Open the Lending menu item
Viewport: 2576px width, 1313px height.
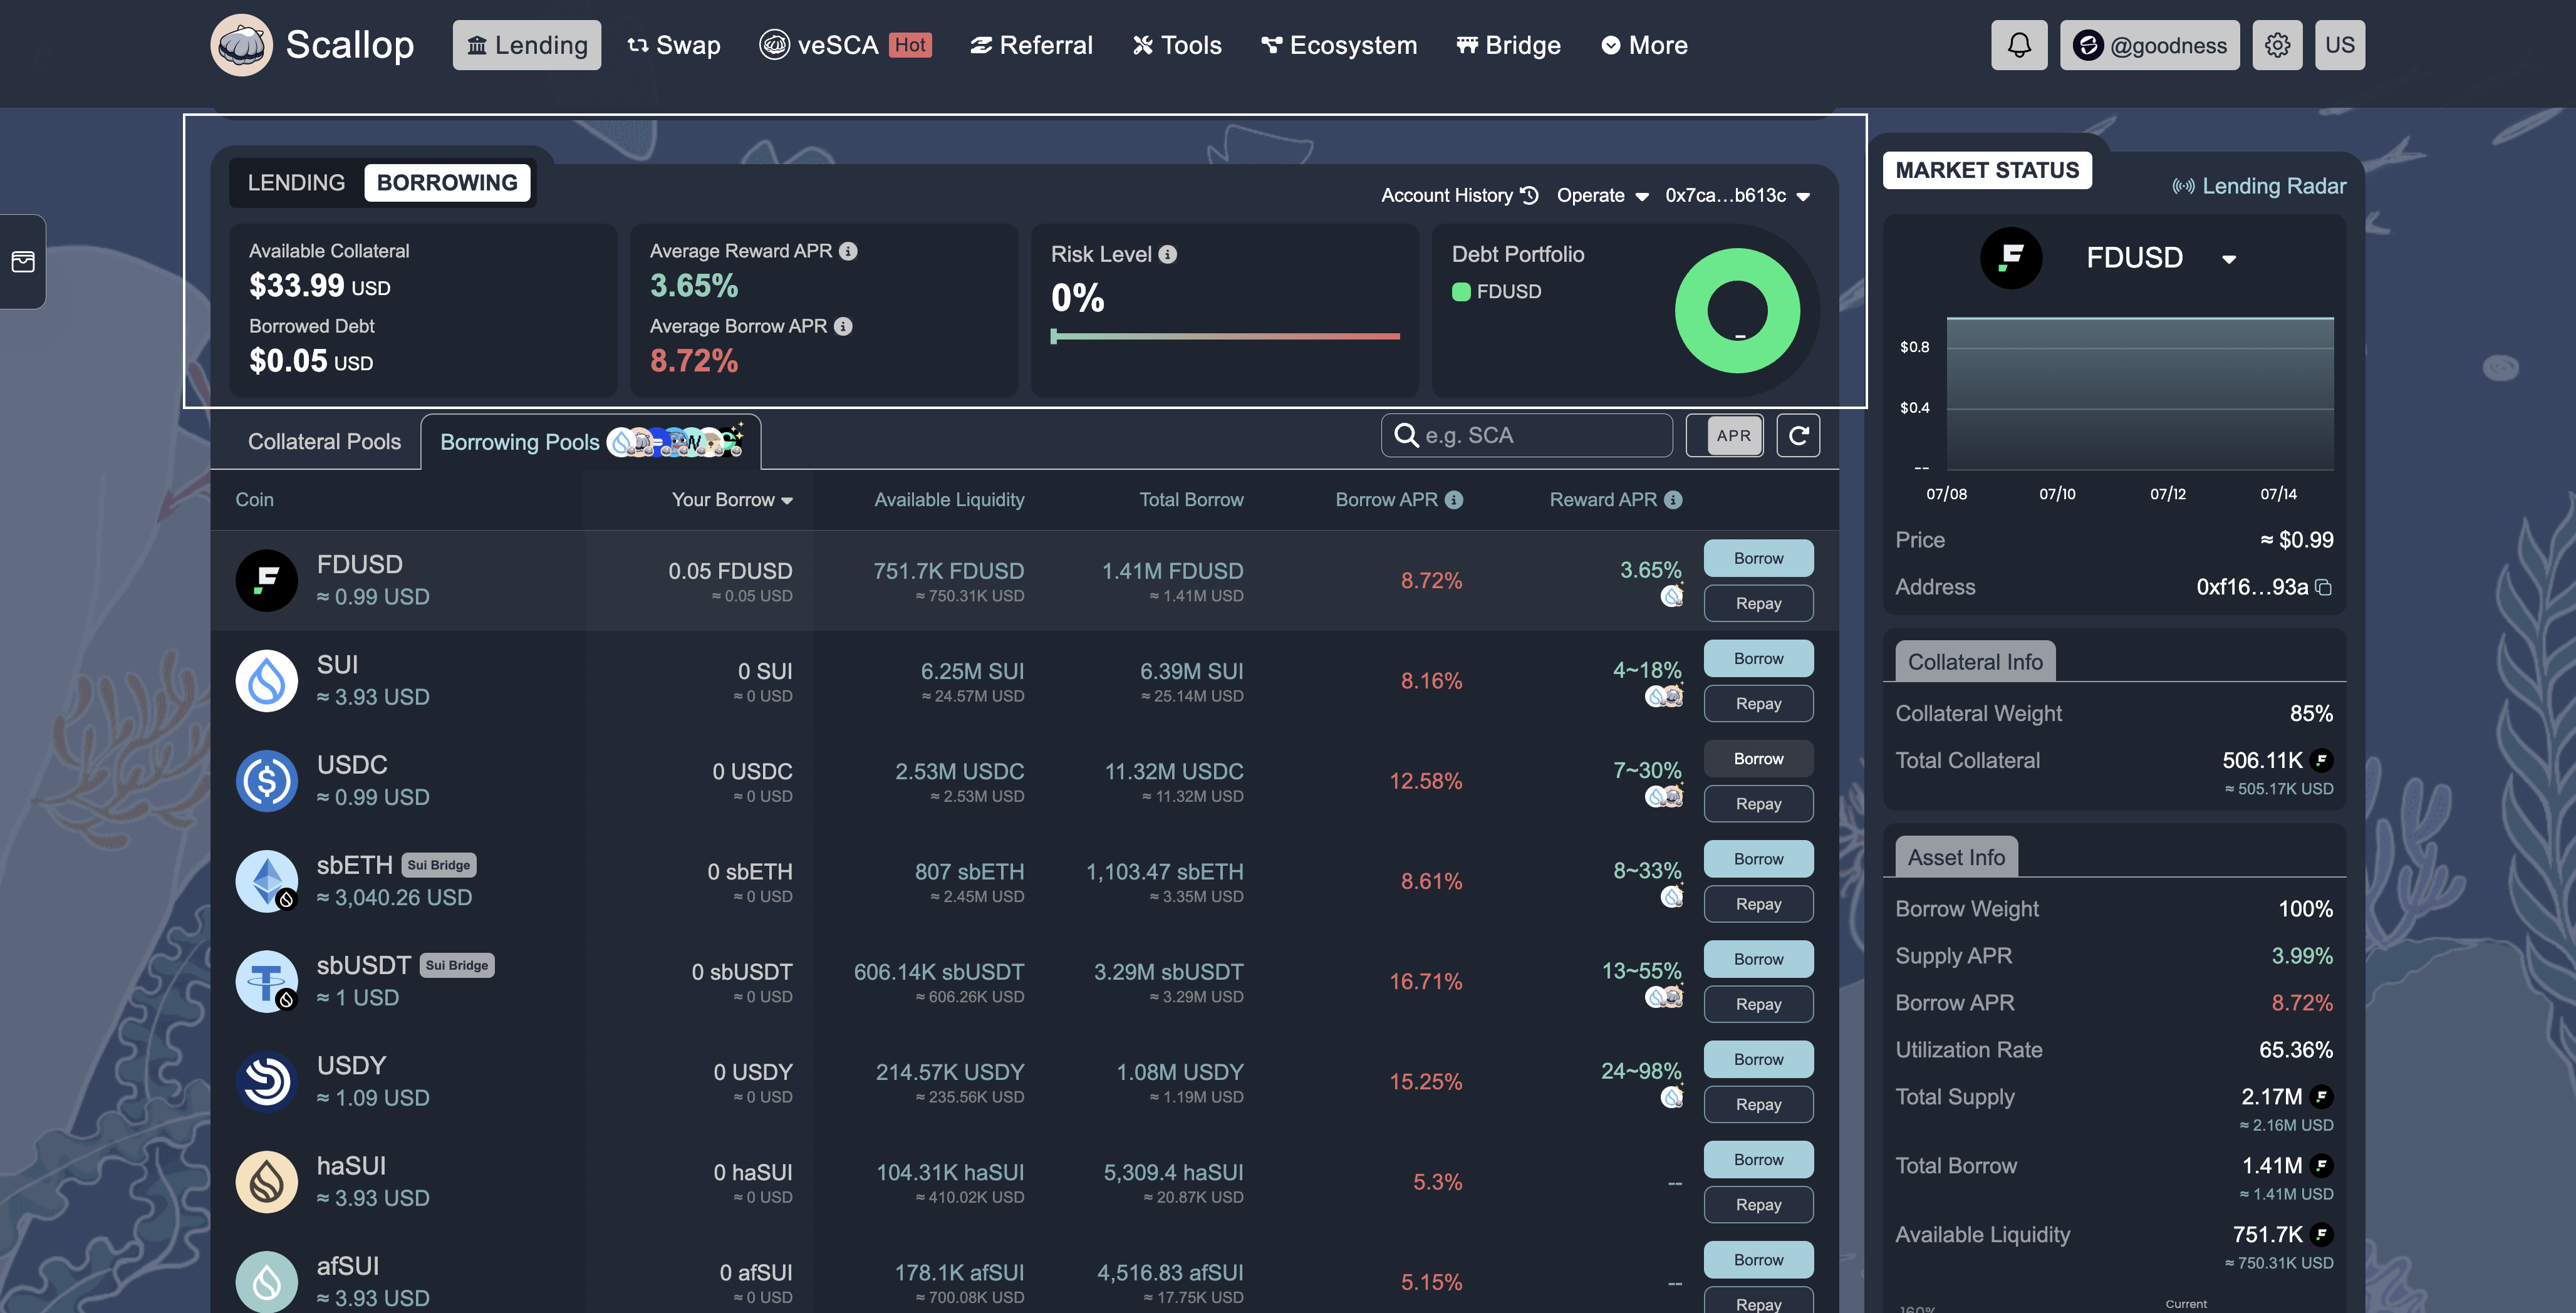pyautogui.click(x=527, y=45)
